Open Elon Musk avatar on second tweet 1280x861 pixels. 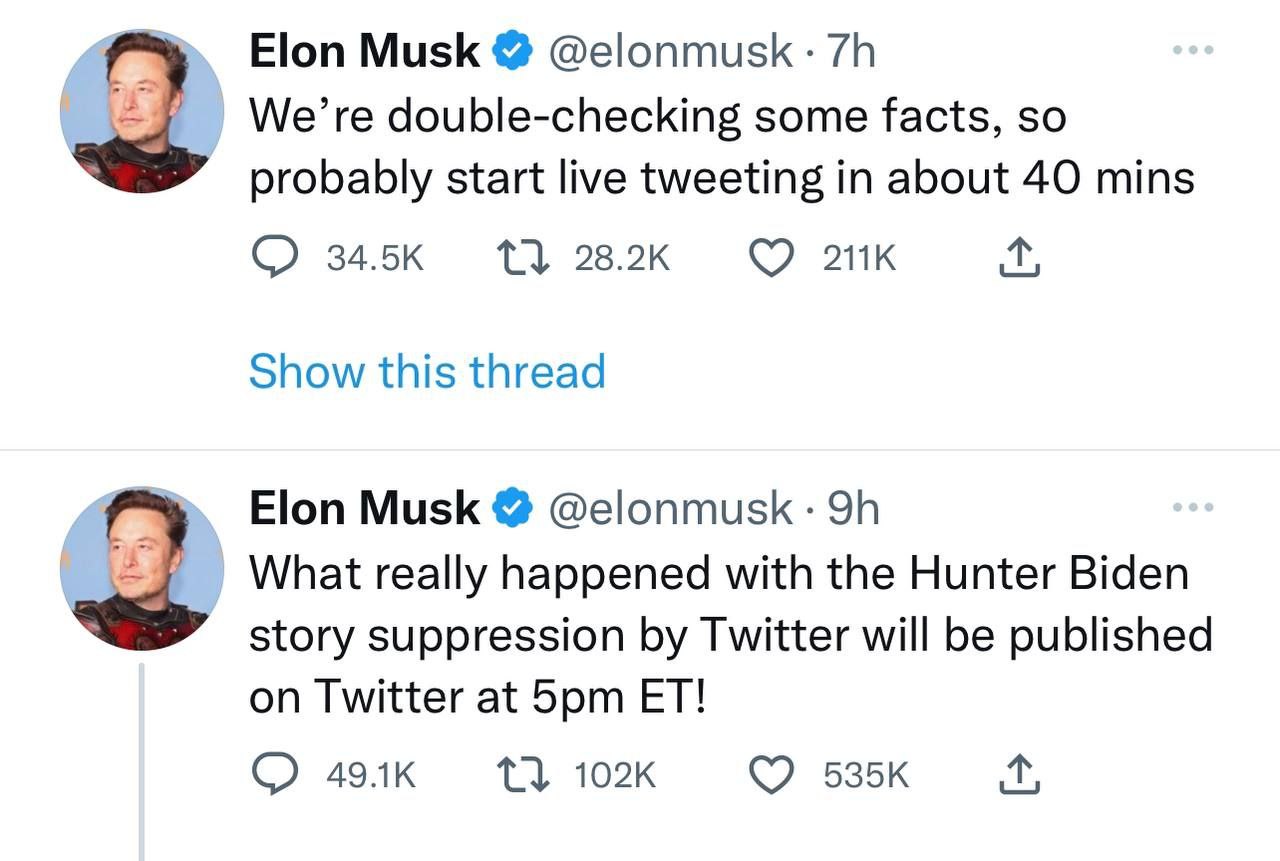click(141, 568)
